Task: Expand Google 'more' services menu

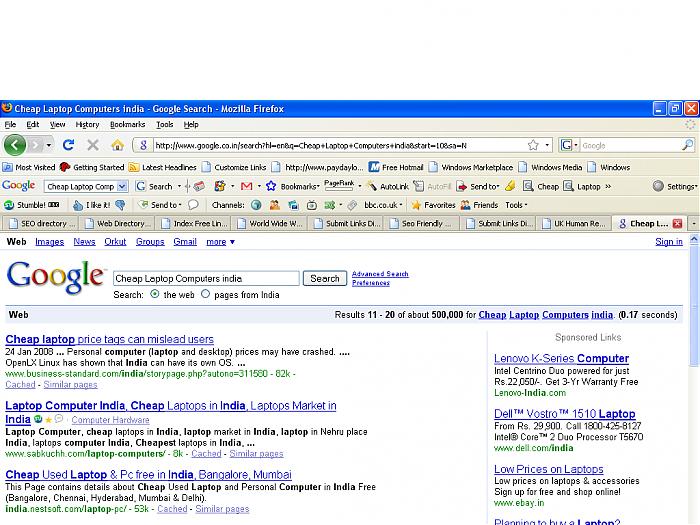Action: point(220,242)
